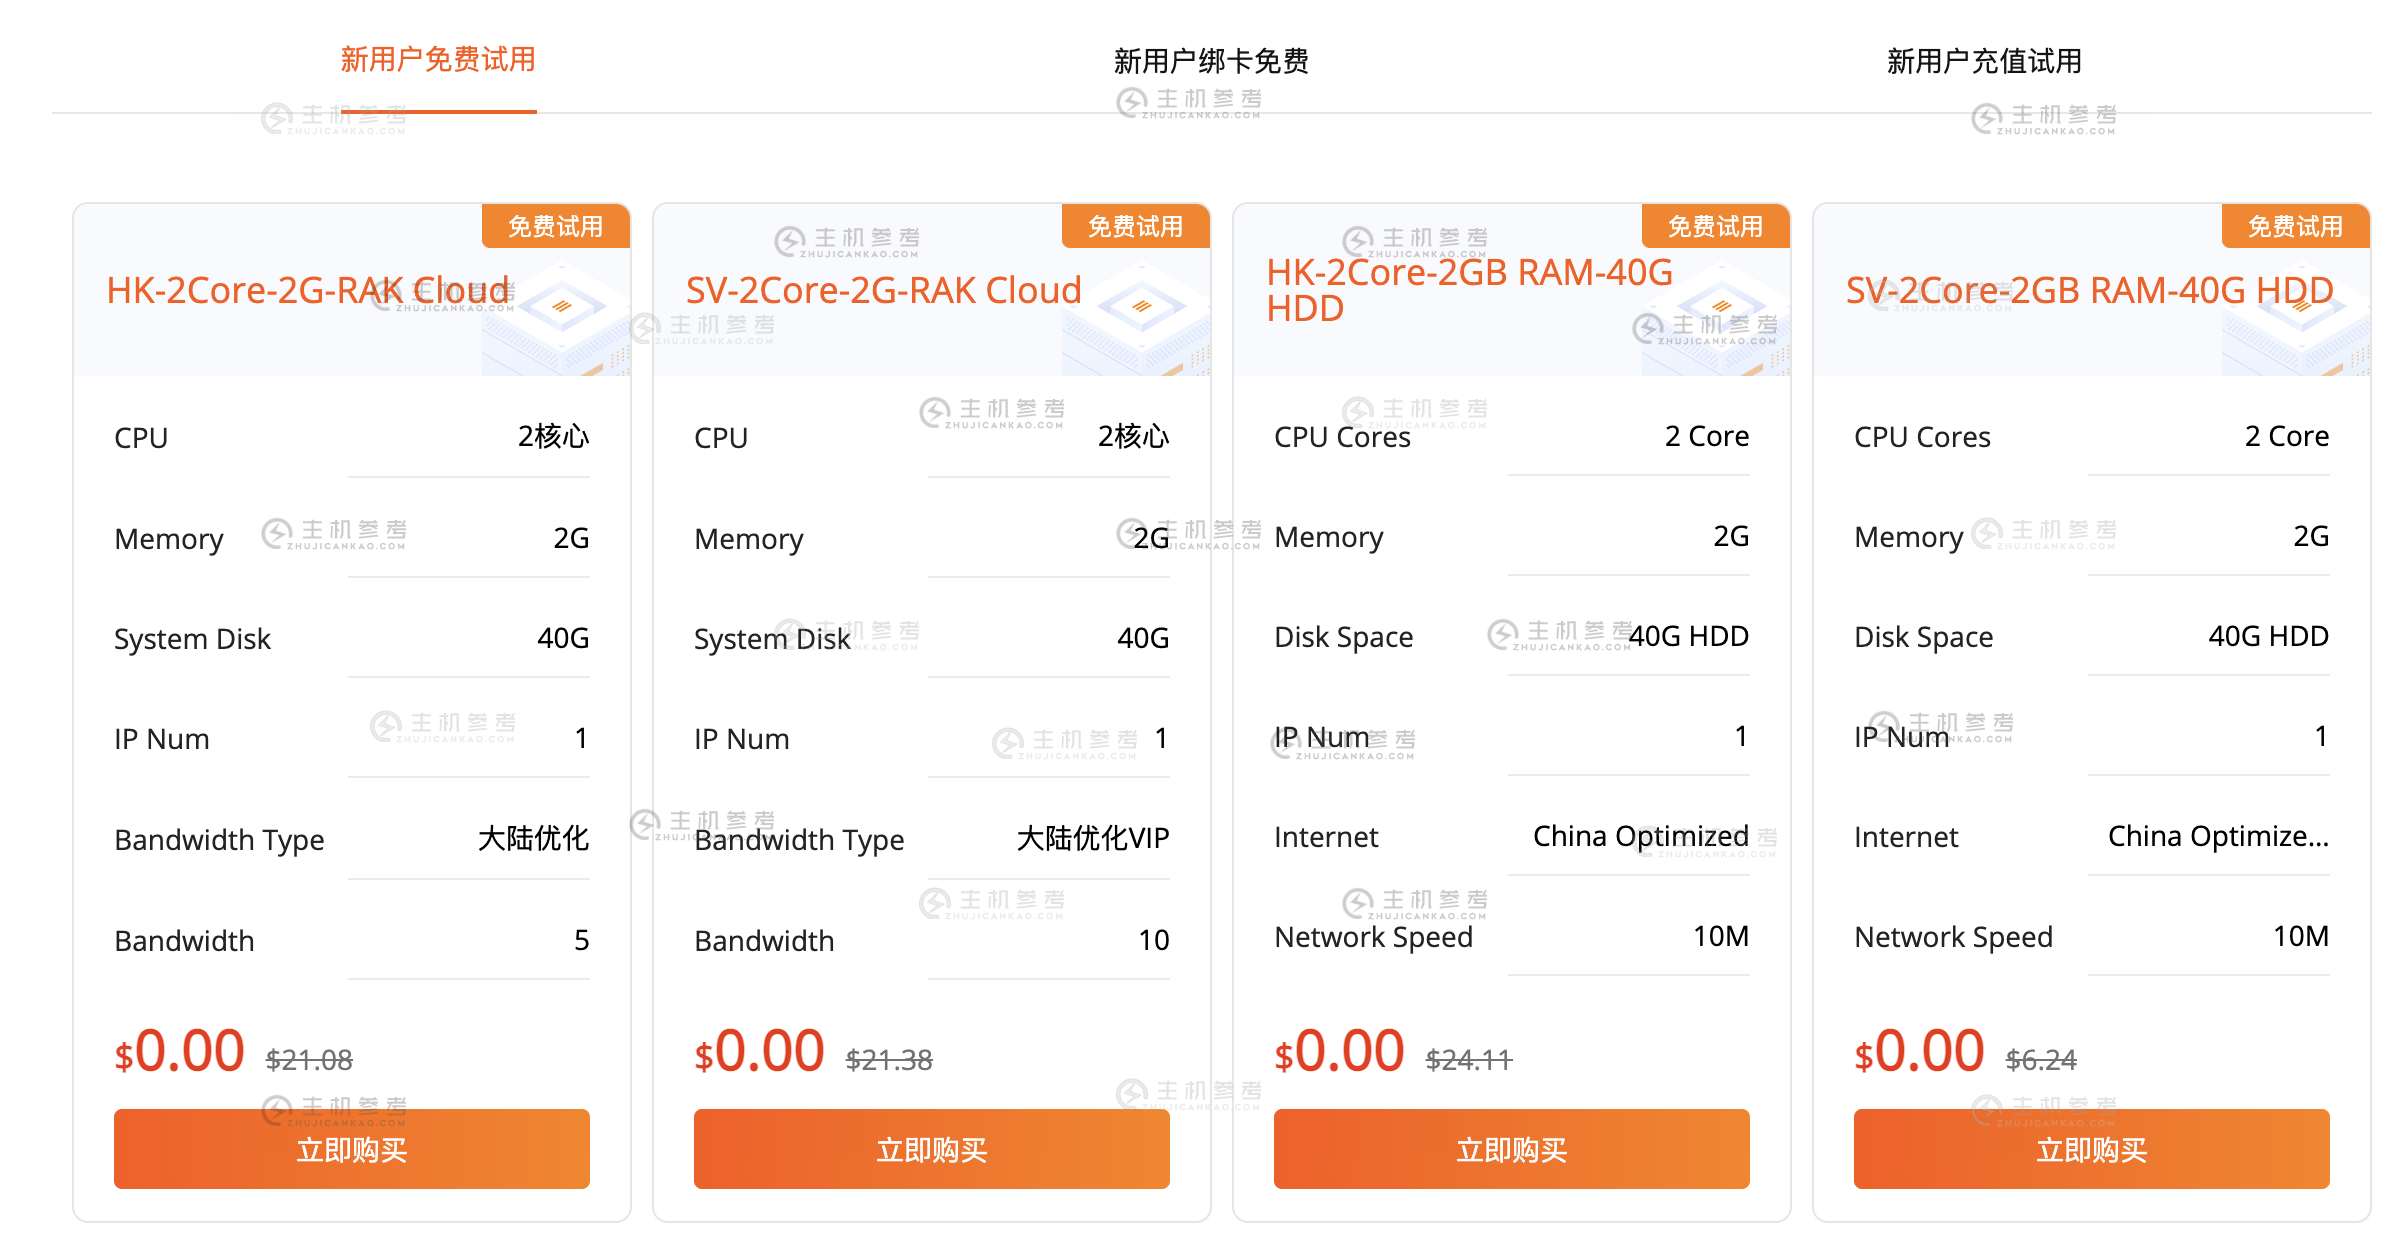Click struck-through price $24.11
This screenshot has width=2384, height=1236.
[1469, 1059]
